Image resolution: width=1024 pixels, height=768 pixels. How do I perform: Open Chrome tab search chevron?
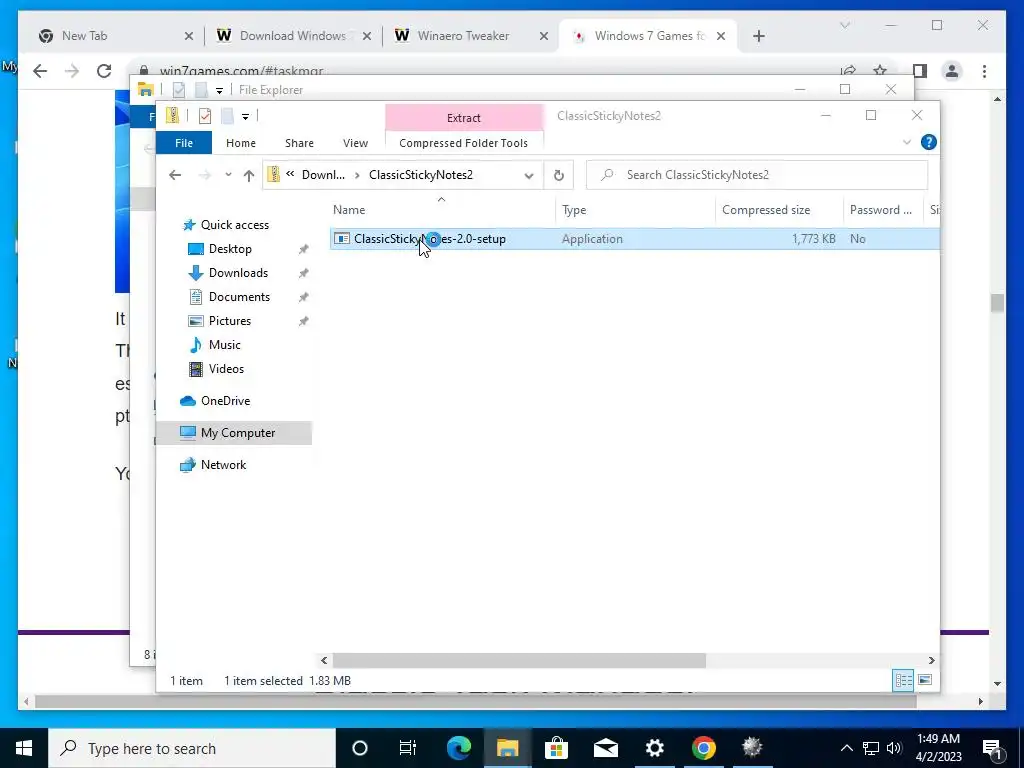(x=844, y=25)
